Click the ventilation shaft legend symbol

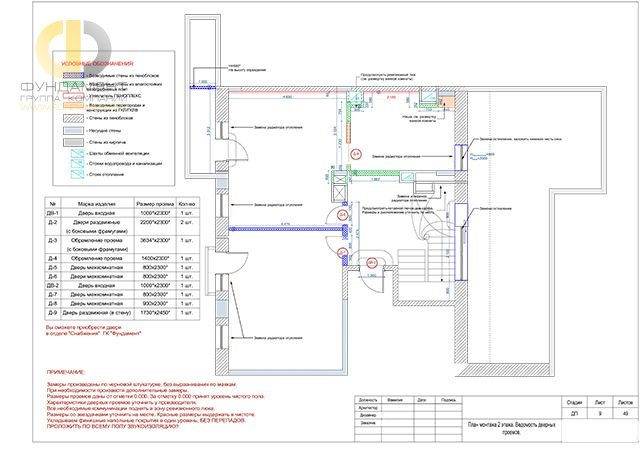coord(77,154)
